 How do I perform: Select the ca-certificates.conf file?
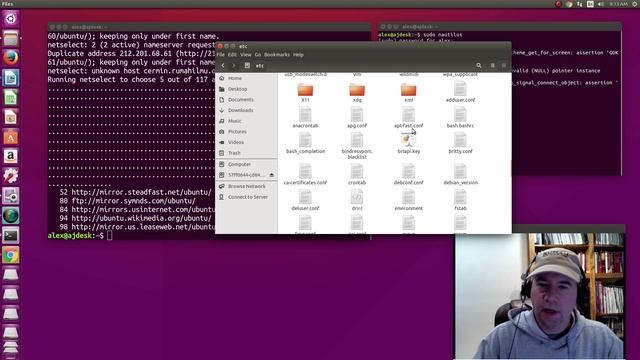point(305,174)
